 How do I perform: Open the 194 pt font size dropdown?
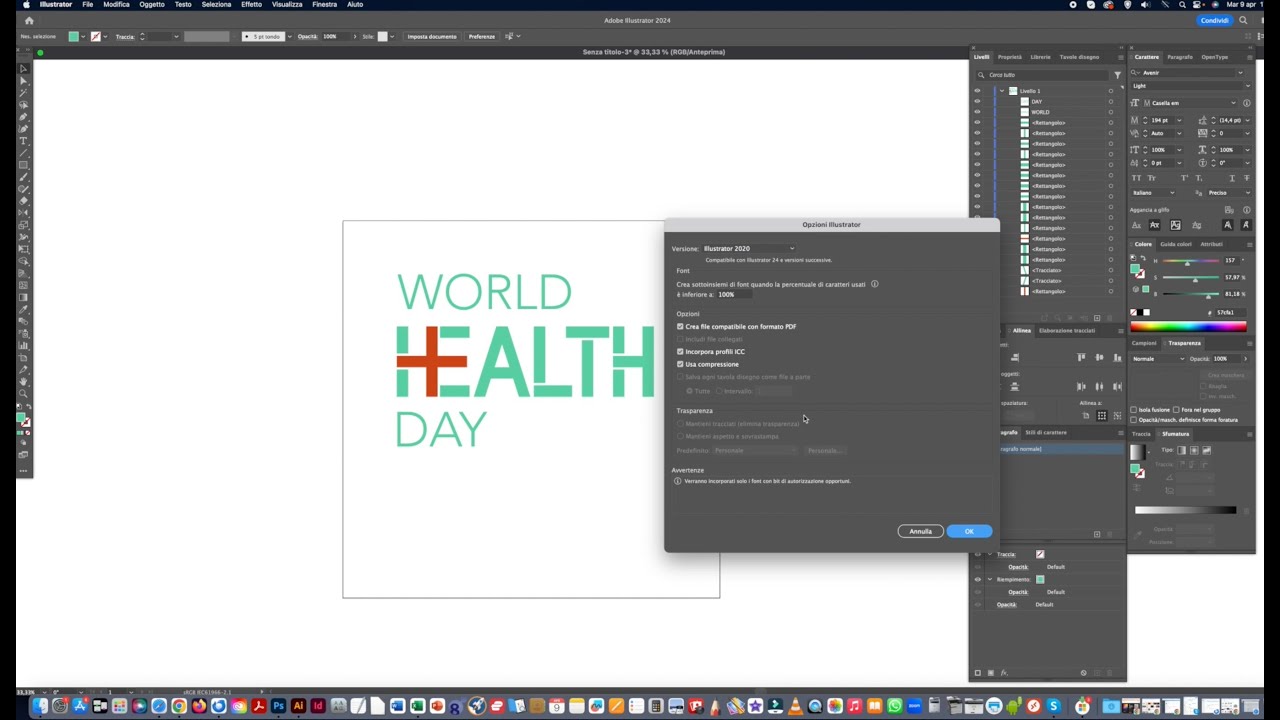(x=1179, y=120)
